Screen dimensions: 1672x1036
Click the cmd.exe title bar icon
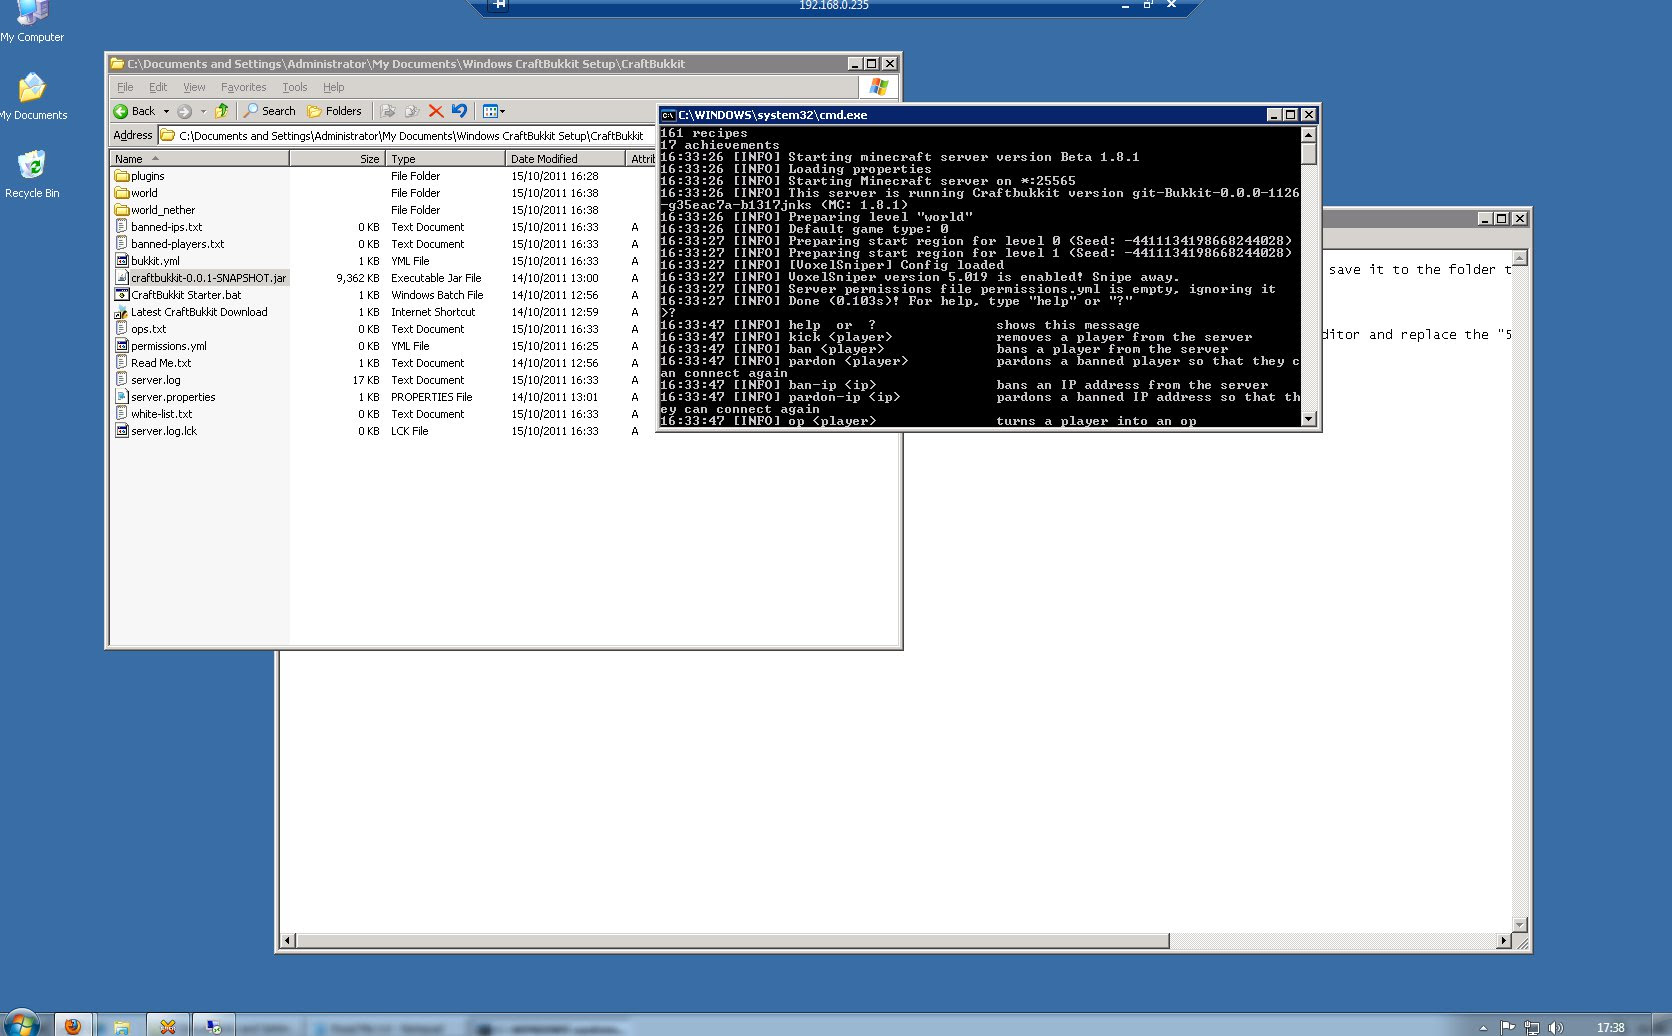[x=668, y=115]
